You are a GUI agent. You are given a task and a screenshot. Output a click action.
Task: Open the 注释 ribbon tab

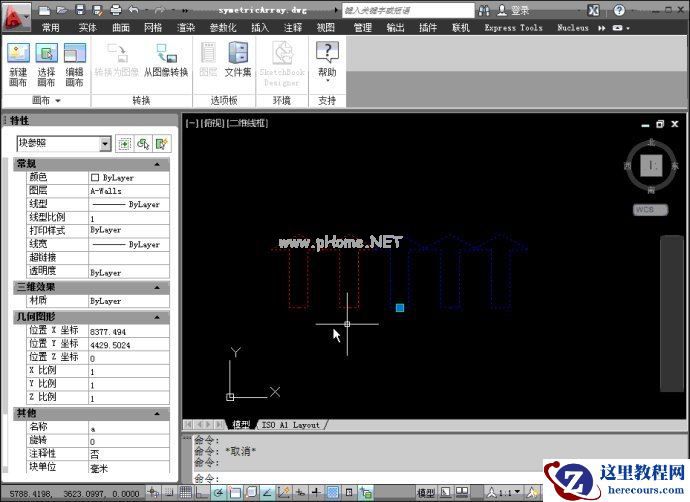[293, 28]
